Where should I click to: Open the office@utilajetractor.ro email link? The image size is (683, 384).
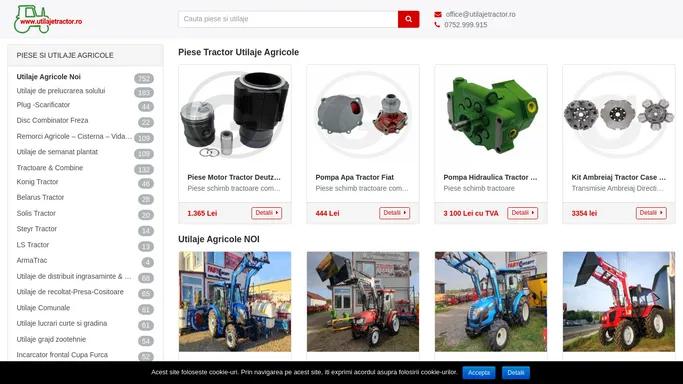(480, 14)
